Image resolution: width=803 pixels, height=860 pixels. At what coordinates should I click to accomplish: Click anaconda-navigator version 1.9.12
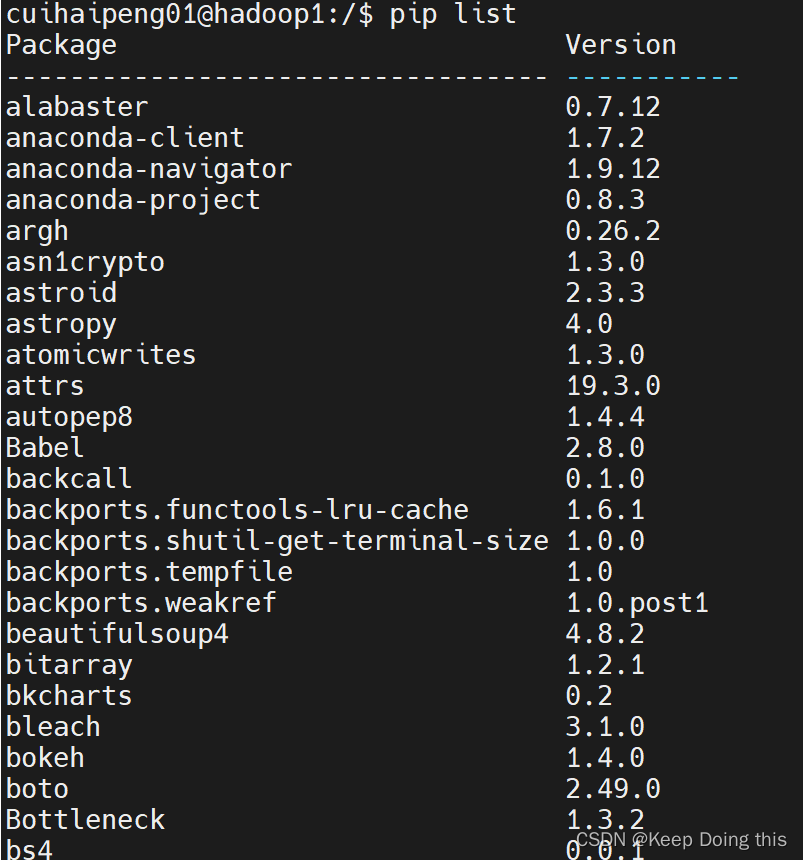(x=613, y=169)
